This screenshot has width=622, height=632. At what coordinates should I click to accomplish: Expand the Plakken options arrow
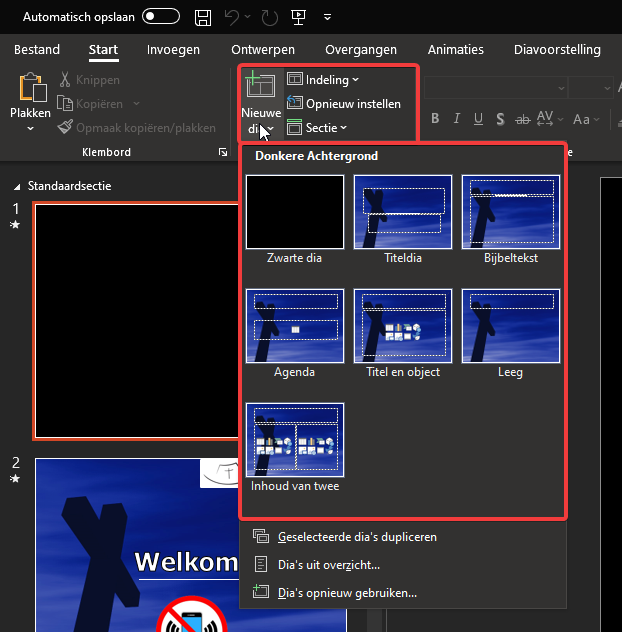click(x=31, y=129)
